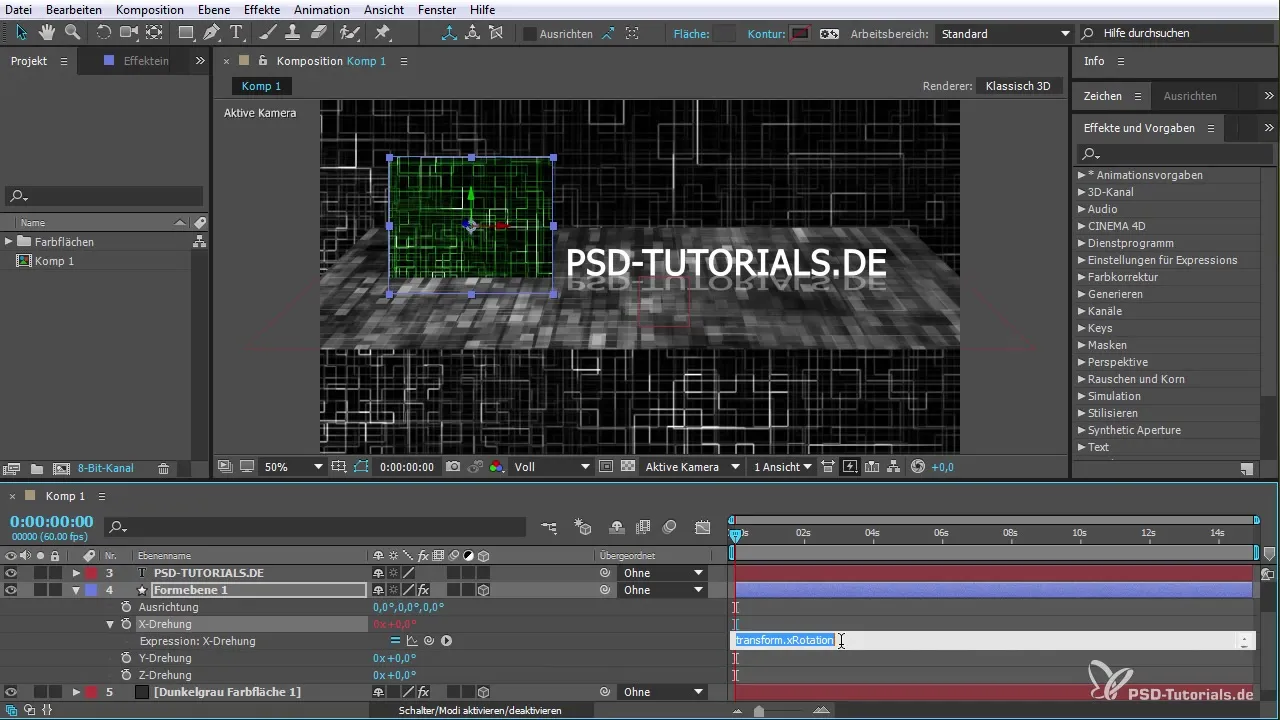Viewport: 1280px width, 720px height.
Task: Select the Hand tool
Action: (x=46, y=32)
